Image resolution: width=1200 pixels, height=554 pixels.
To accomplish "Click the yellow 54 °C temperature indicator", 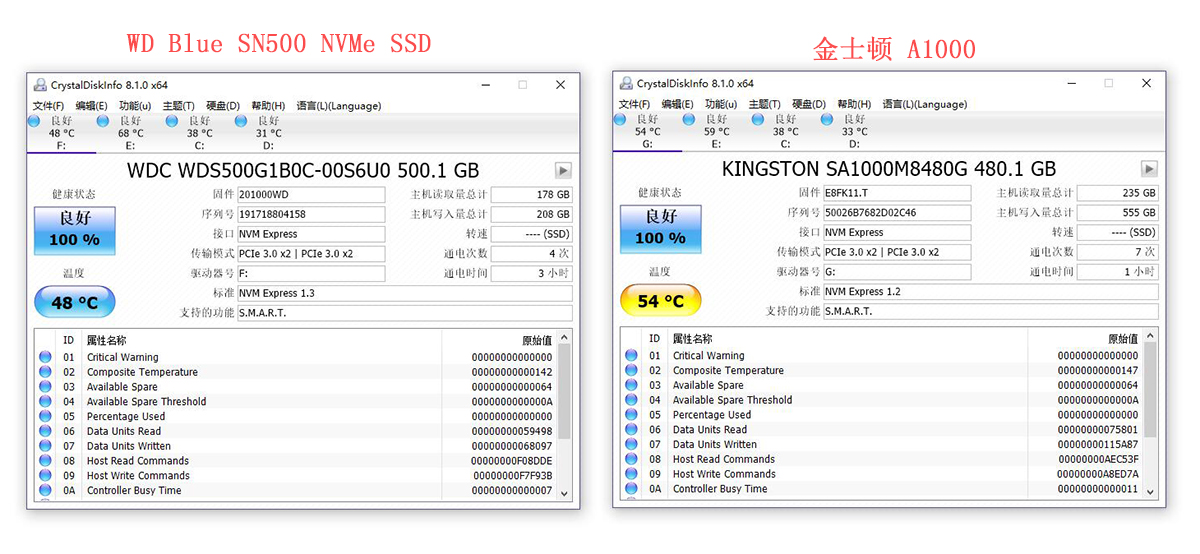I will click(661, 300).
